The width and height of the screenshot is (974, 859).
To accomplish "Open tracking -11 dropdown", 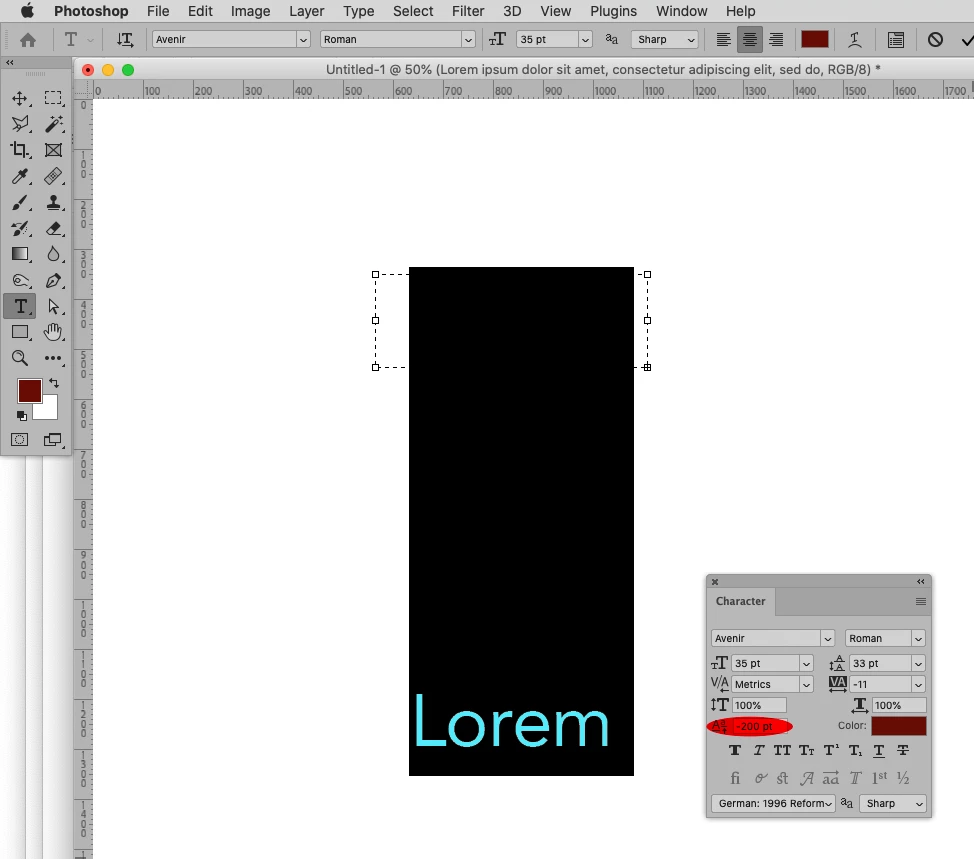I will point(918,684).
